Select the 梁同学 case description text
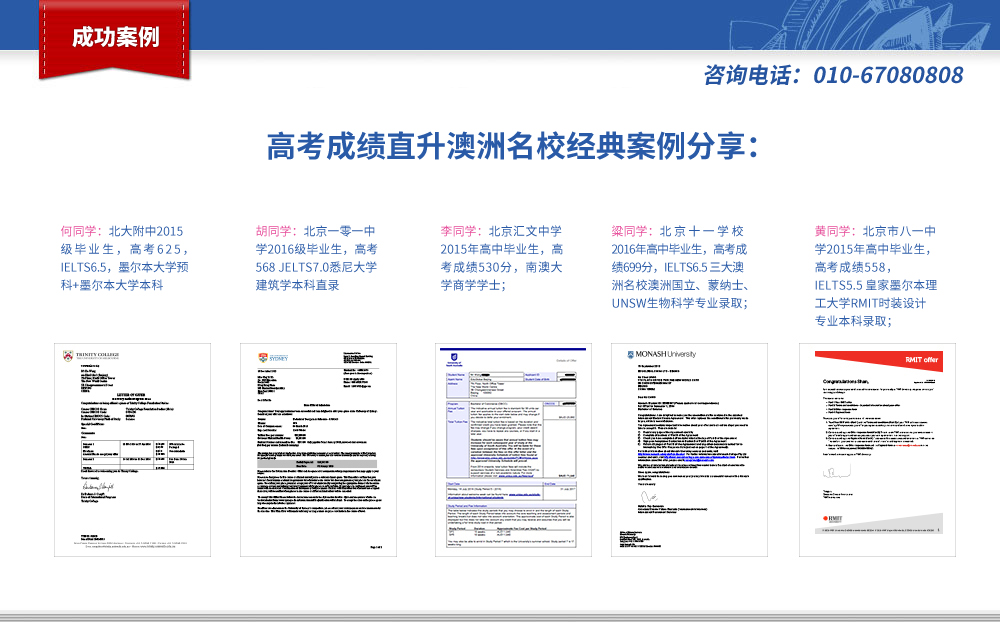Screen dimensions: 1000x622 point(680,267)
